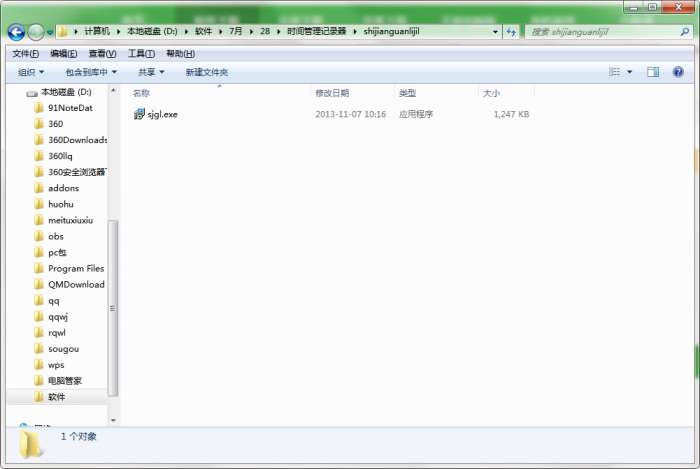Click the qqwj folder icon in sidebar
Screen dimensions: 700x469
[x=39, y=317]
